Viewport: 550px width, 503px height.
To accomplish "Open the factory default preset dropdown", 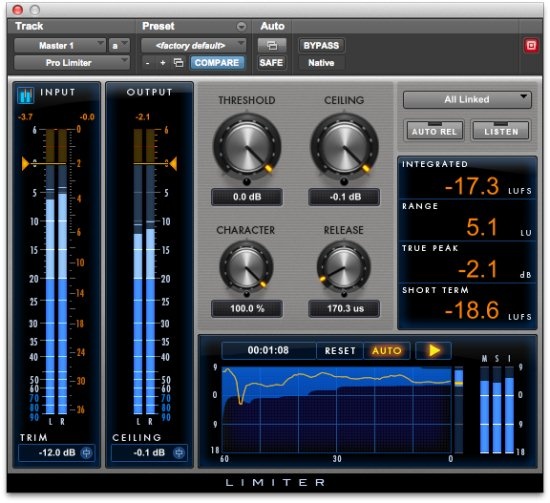I will [193, 46].
